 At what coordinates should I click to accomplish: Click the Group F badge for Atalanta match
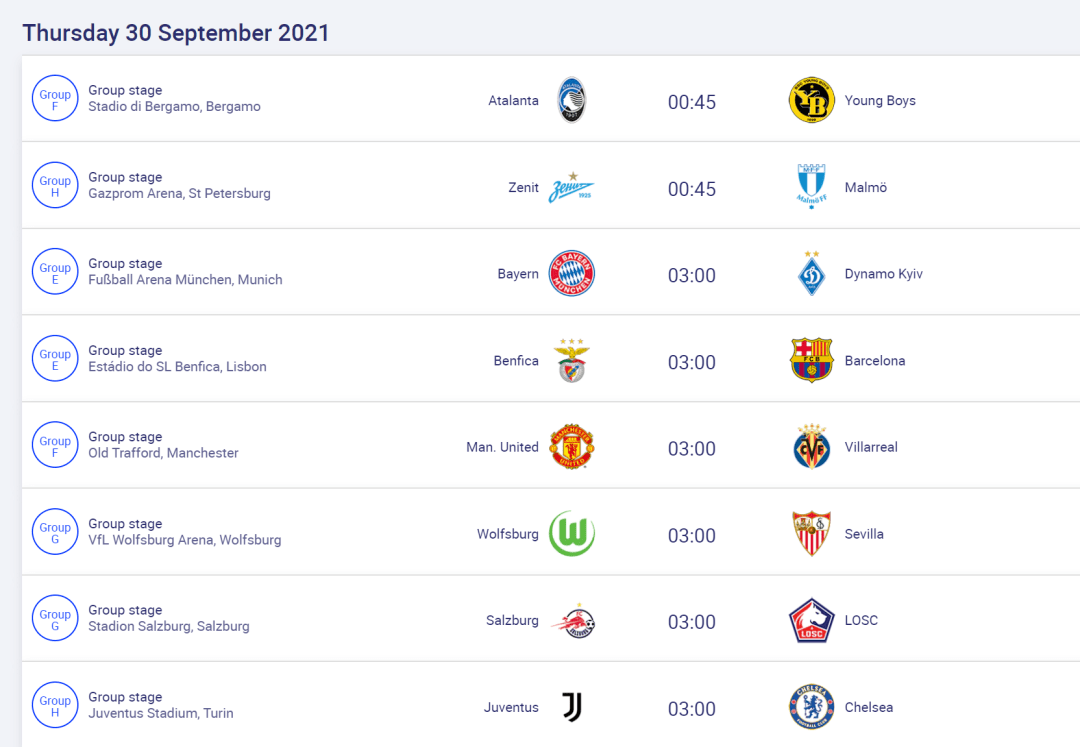55,98
